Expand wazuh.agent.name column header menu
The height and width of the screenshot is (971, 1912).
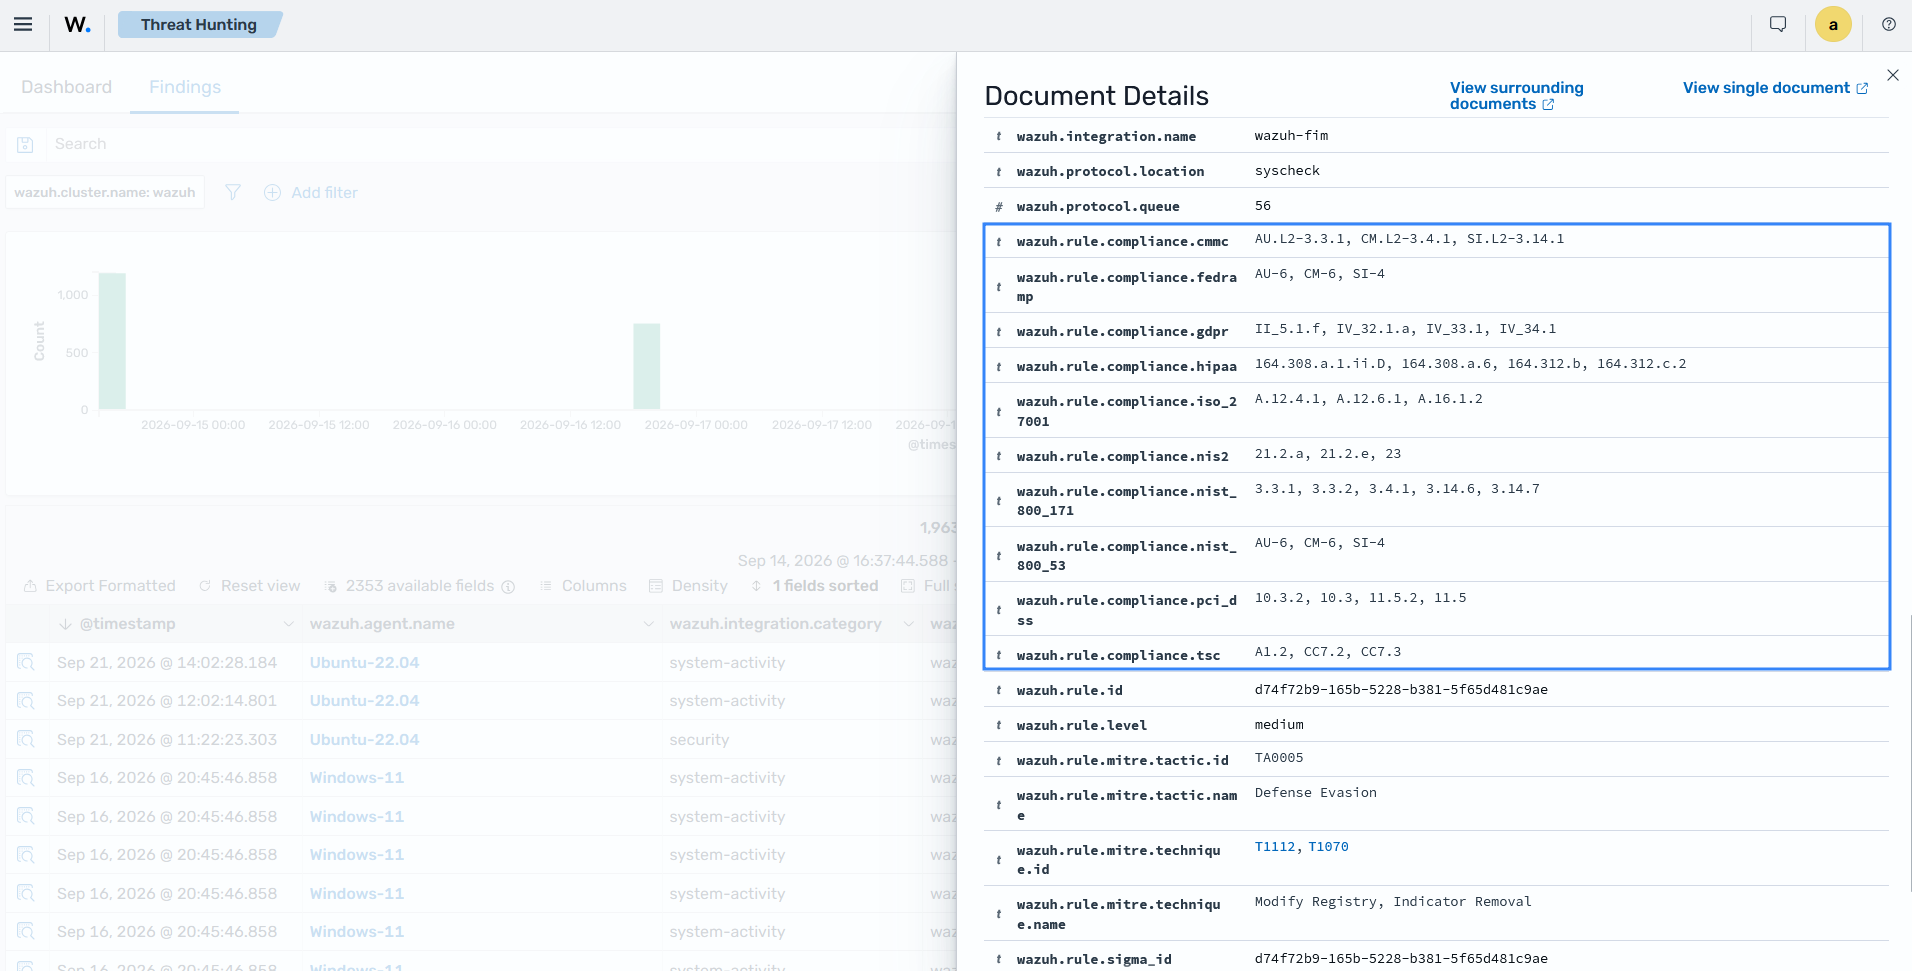click(x=648, y=624)
